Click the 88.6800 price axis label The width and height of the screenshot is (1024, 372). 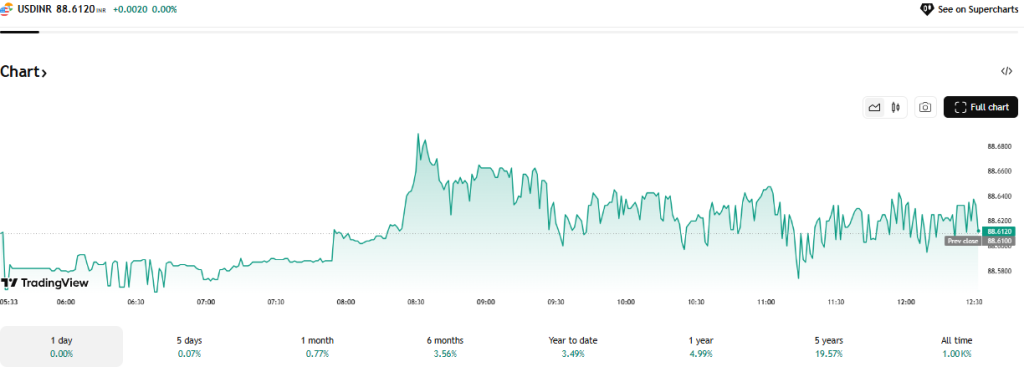tap(999, 146)
